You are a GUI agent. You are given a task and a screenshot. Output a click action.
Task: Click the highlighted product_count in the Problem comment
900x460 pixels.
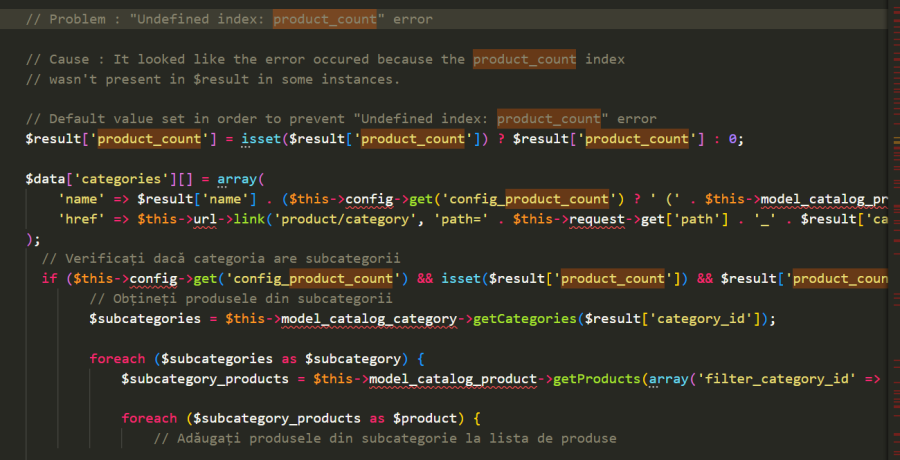coord(325,20)
